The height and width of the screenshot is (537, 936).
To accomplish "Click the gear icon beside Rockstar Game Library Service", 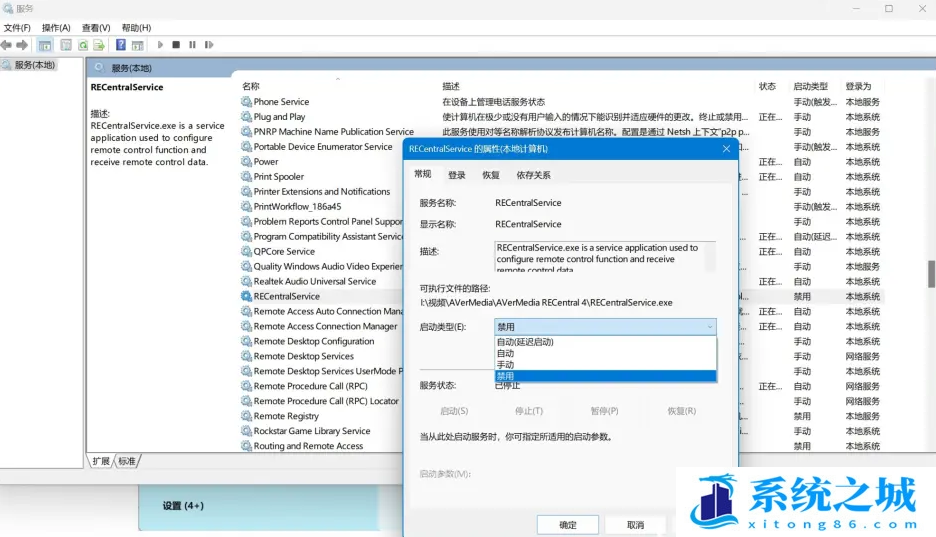I will pyautogui.click(x=246, y=430).
